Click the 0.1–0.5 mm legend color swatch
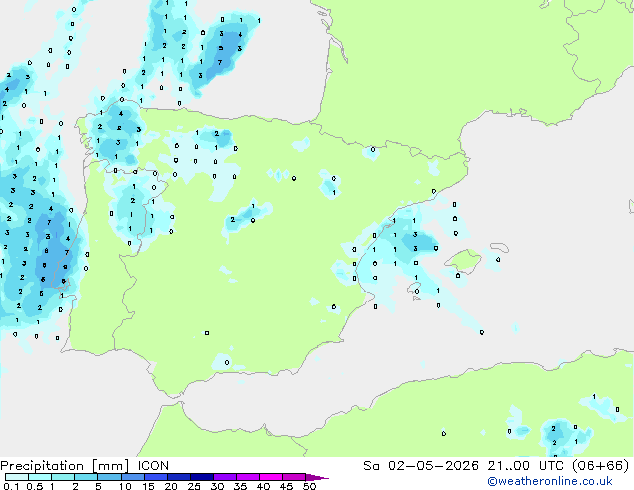The image size is (634, 490). [x=17, y=477]
